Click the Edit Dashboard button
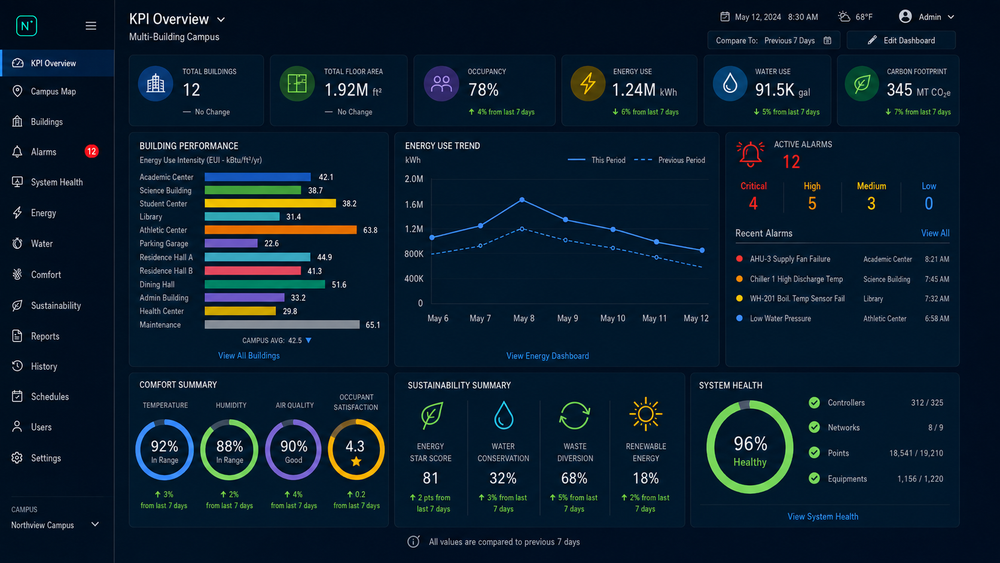The height and width of the screenshot is (563, 1000). click(x=901, y=40)
